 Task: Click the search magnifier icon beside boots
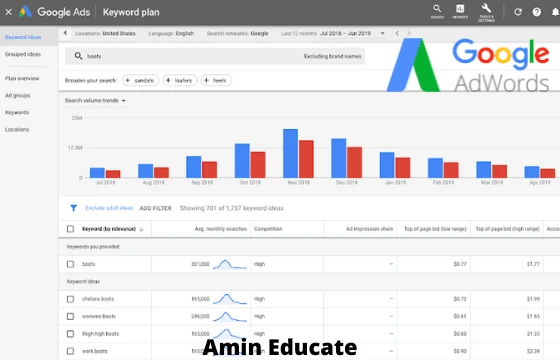tap(78, 56)
